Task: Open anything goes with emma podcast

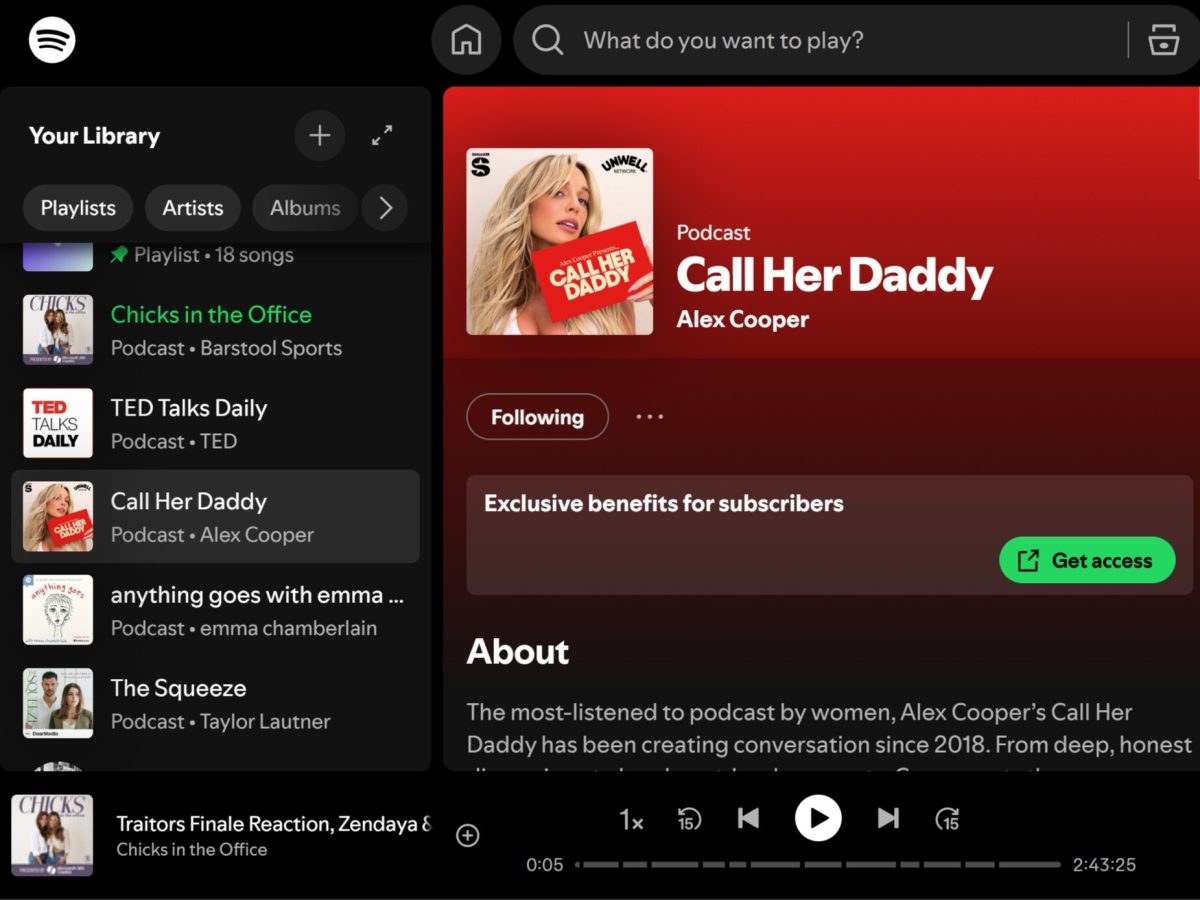Action: [x=215, y=610]
